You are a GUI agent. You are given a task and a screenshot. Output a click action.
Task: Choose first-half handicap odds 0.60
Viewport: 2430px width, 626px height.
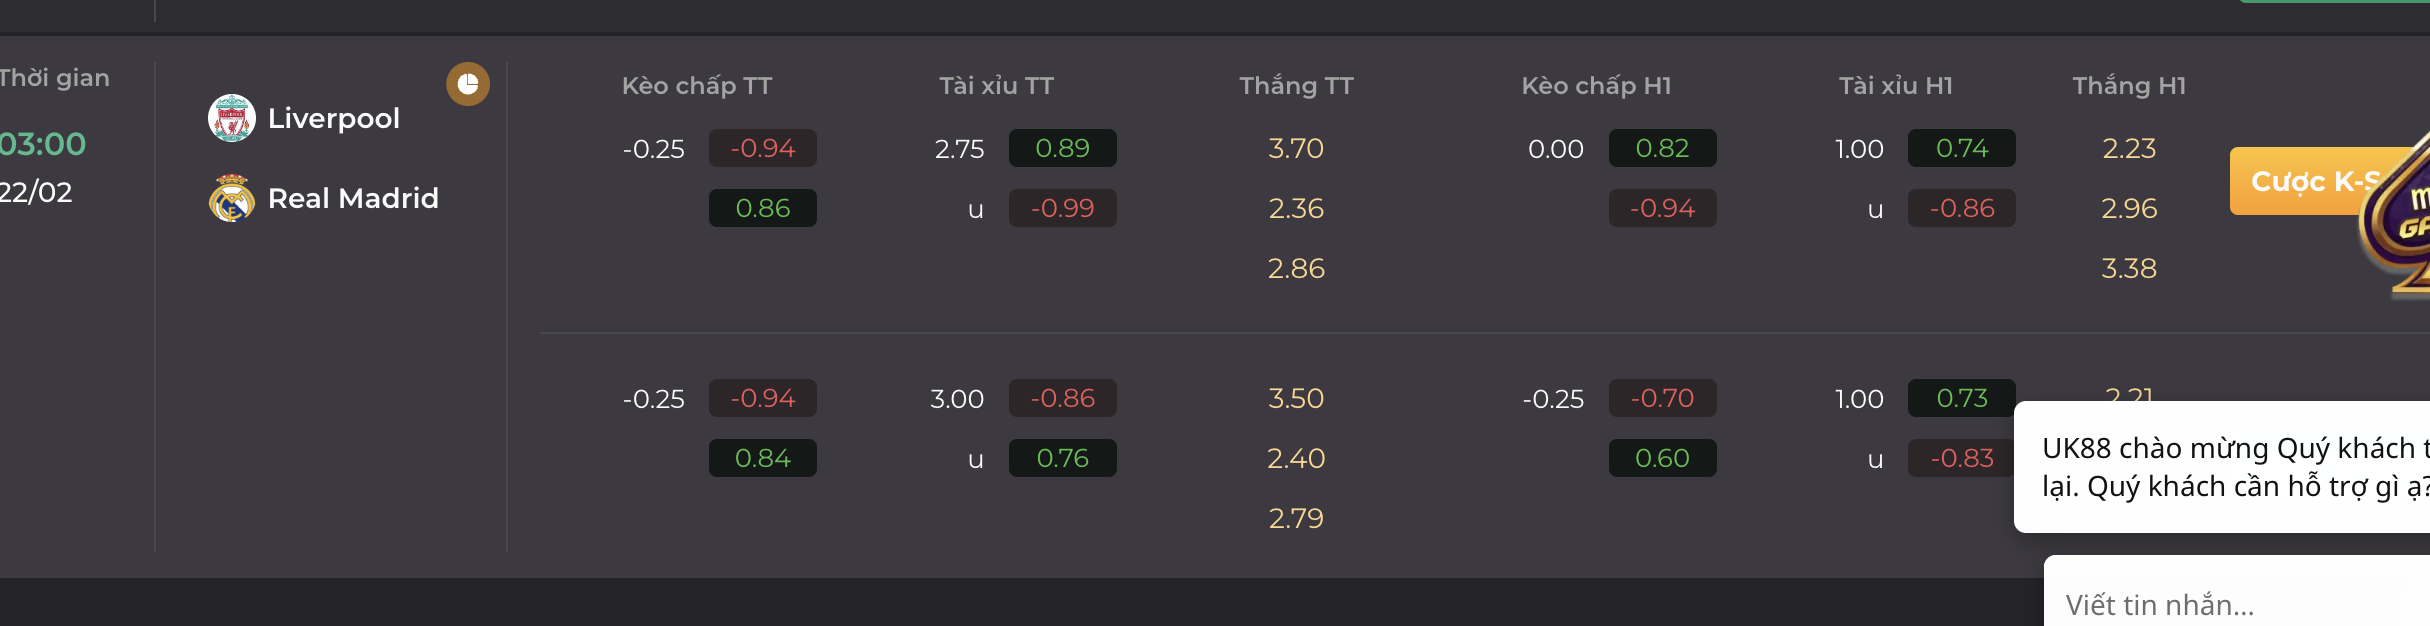pyautogui.click(x=1662, y=458)
